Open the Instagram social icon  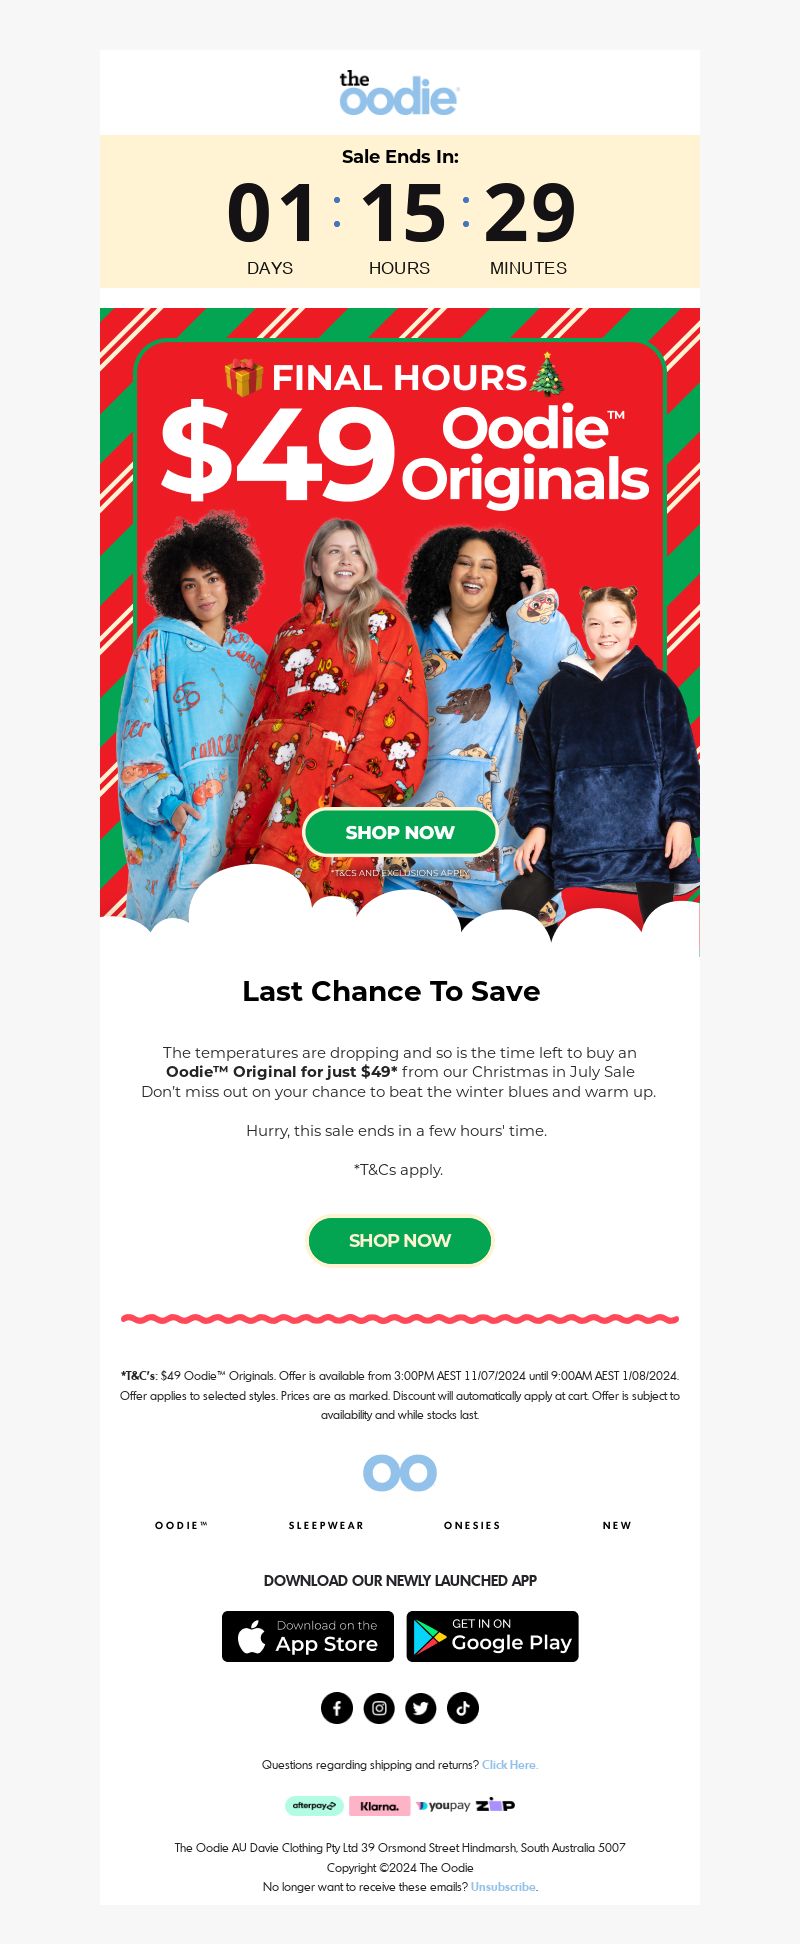tap(379, 1708)
